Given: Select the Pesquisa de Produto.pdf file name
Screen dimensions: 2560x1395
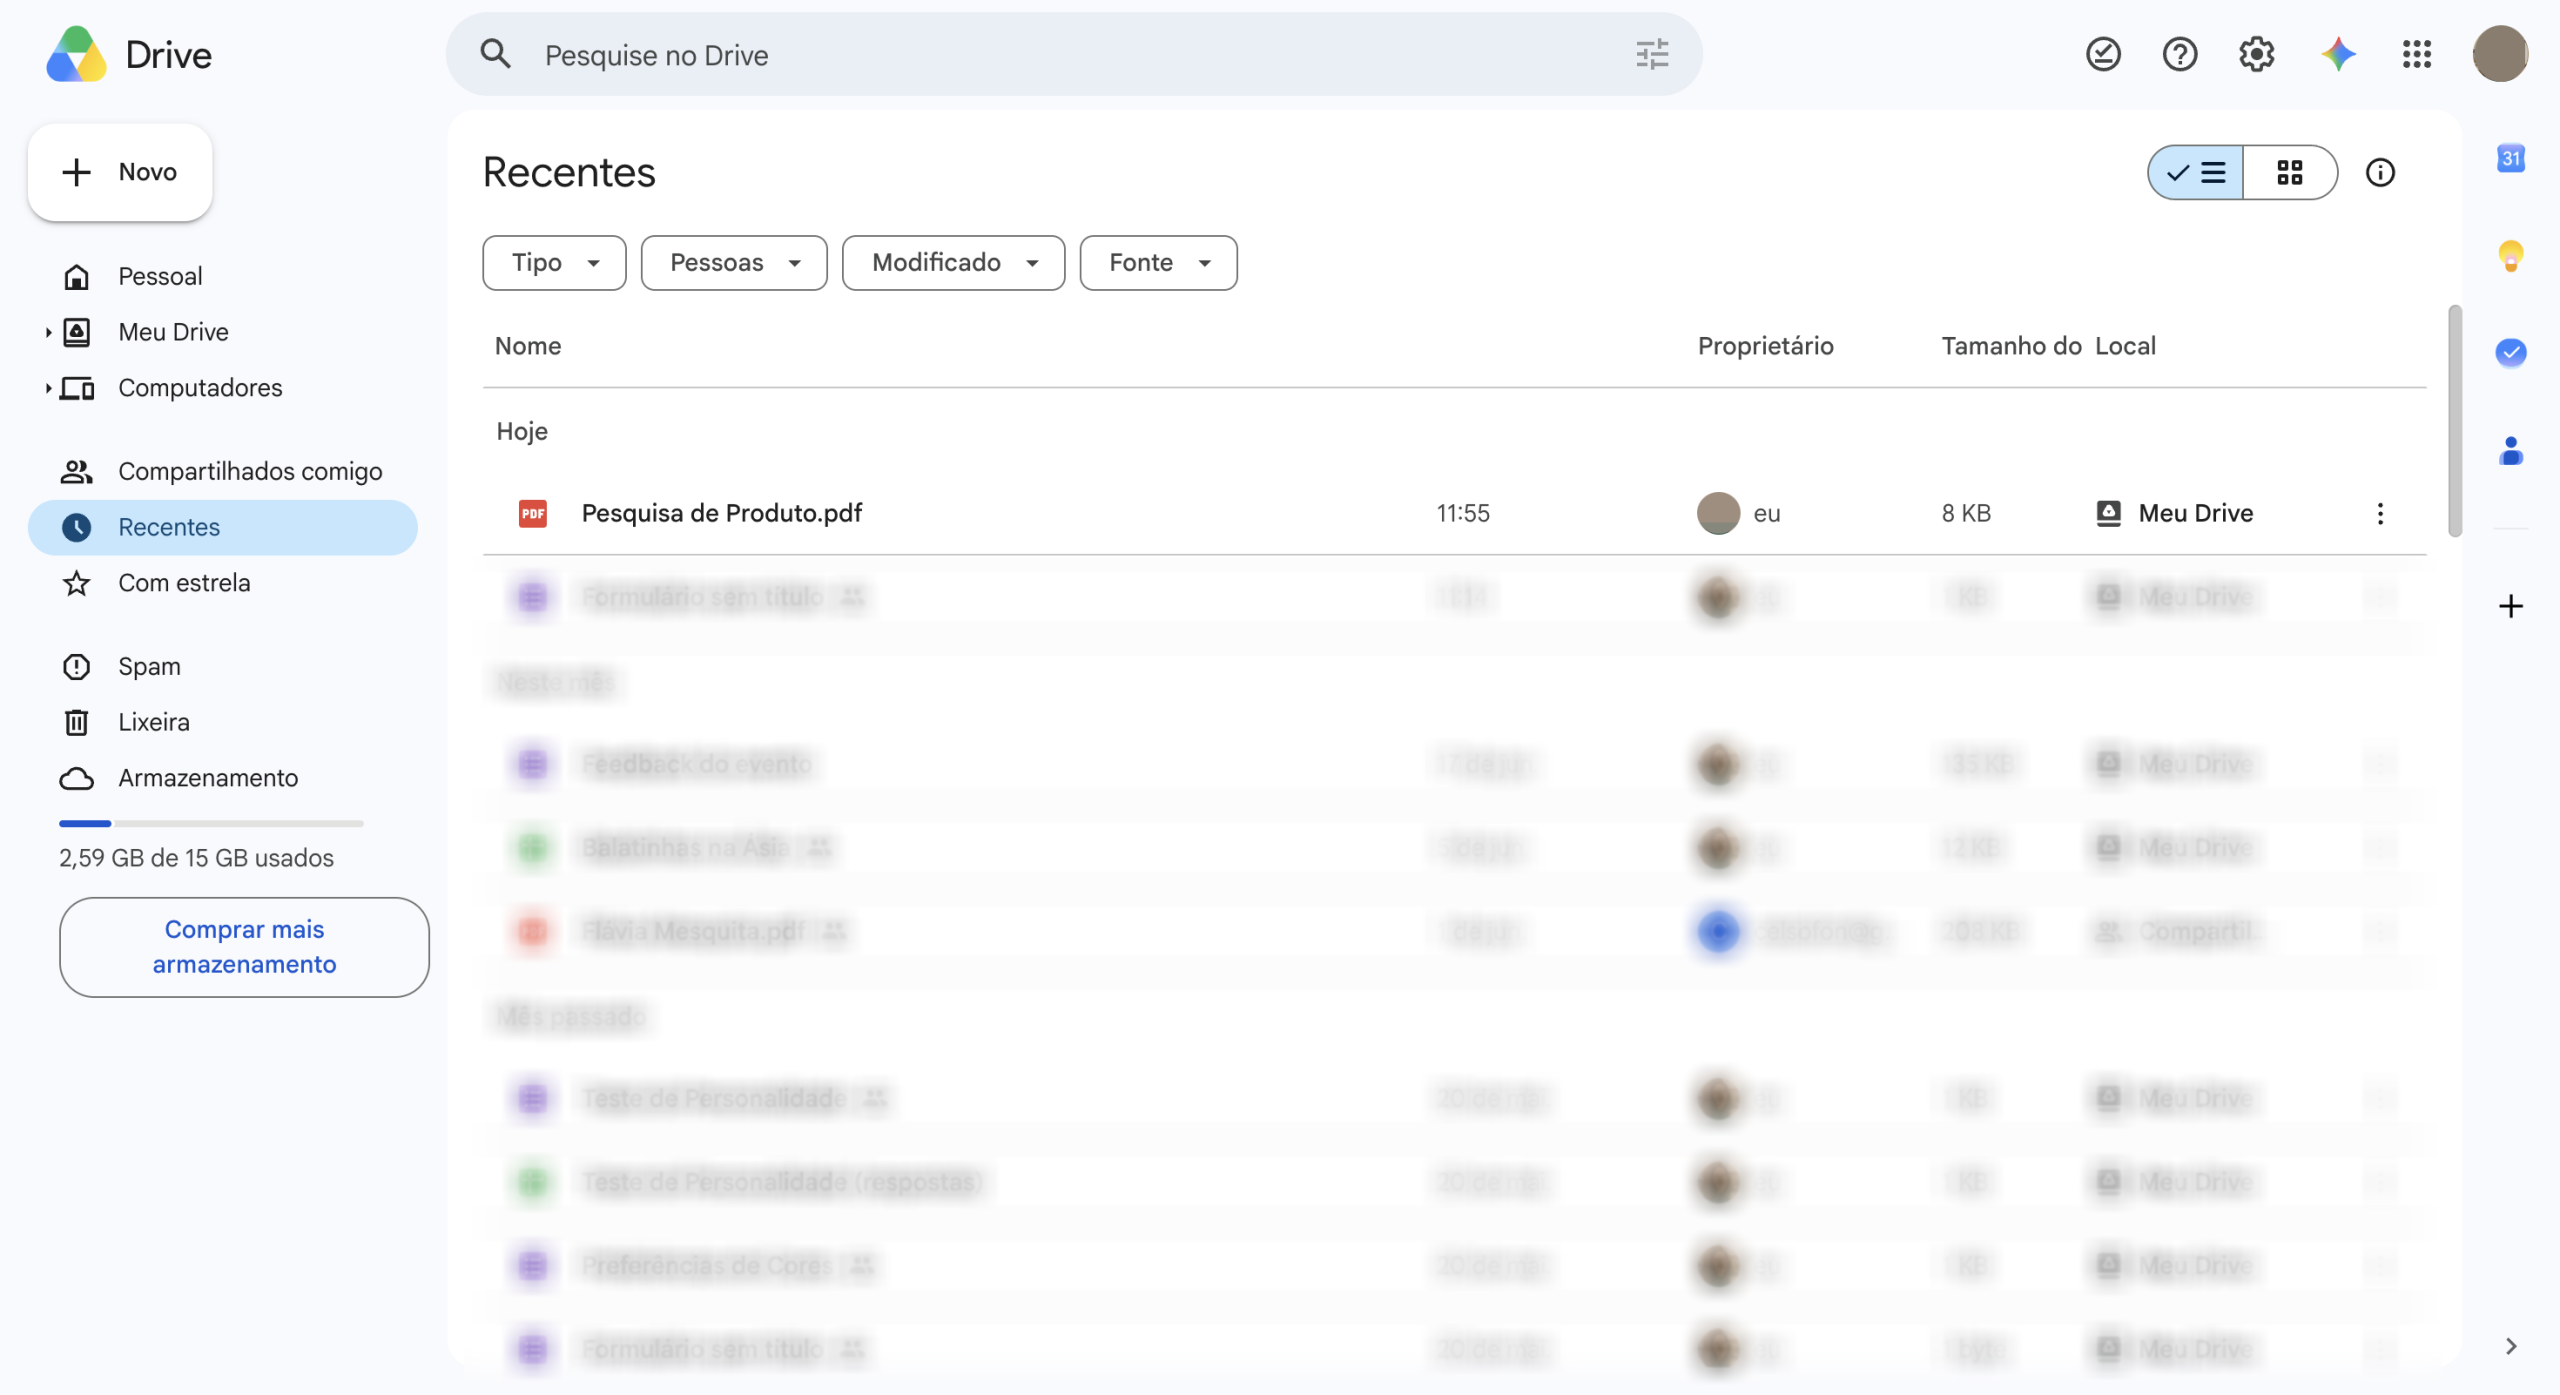Looking at the screenshot, I should click(722, 513).
